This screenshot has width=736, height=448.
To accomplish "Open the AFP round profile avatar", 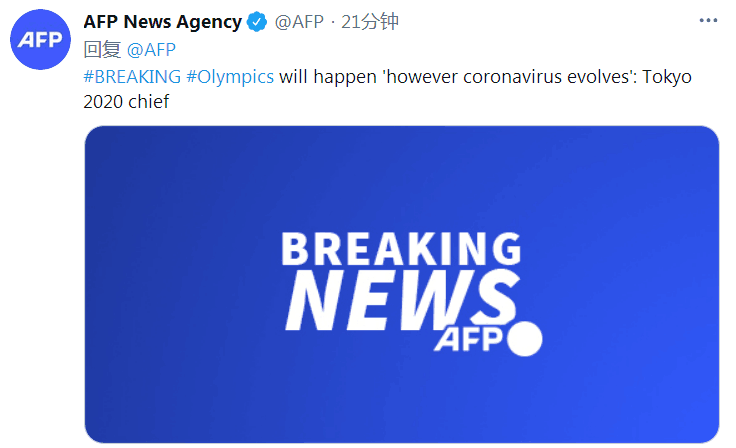I will tap(39, 40).
